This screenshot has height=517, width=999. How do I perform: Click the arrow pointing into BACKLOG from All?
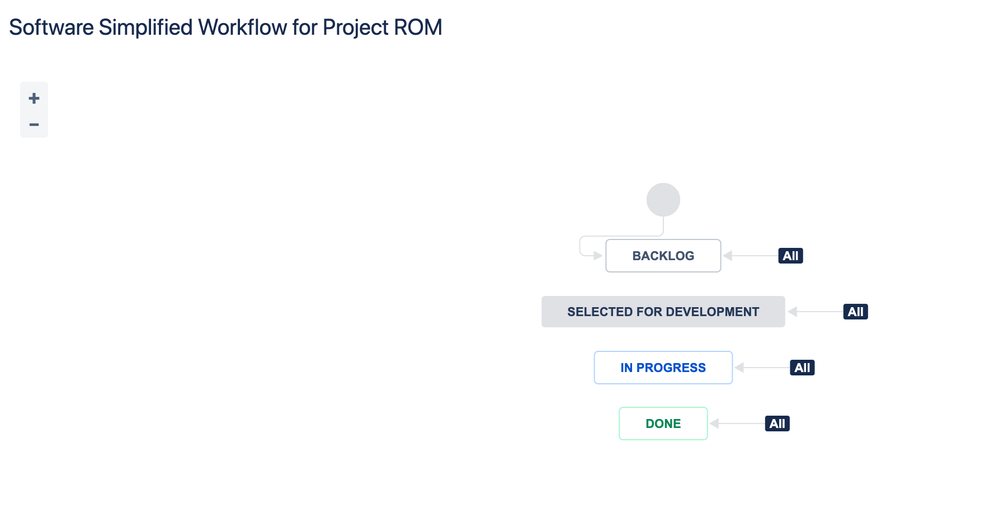click(x=751, y=256)
